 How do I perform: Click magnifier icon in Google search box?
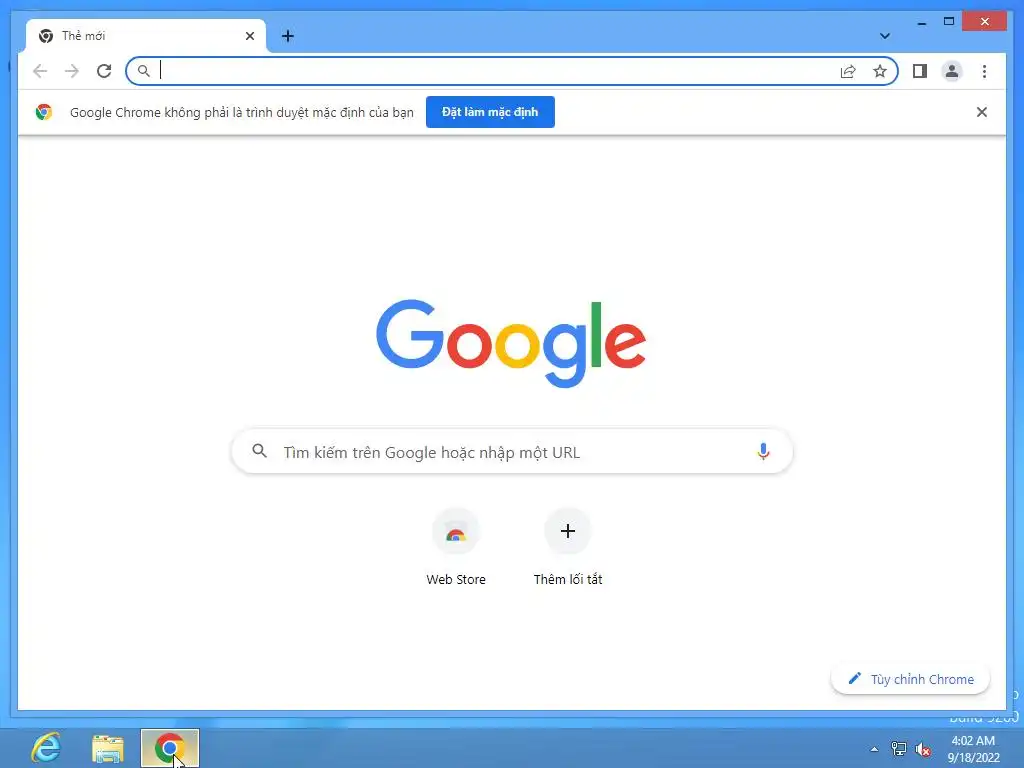click(260, 451)
